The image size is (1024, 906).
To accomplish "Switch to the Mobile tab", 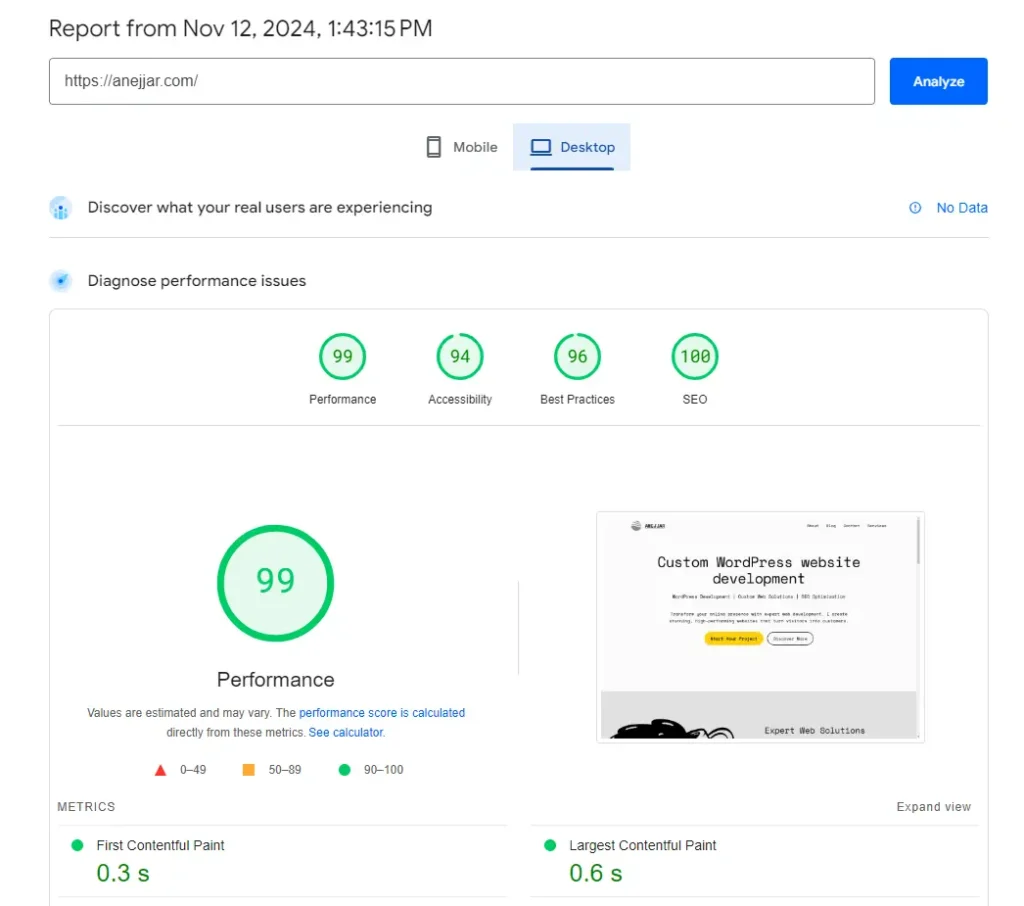I will 461,147.
